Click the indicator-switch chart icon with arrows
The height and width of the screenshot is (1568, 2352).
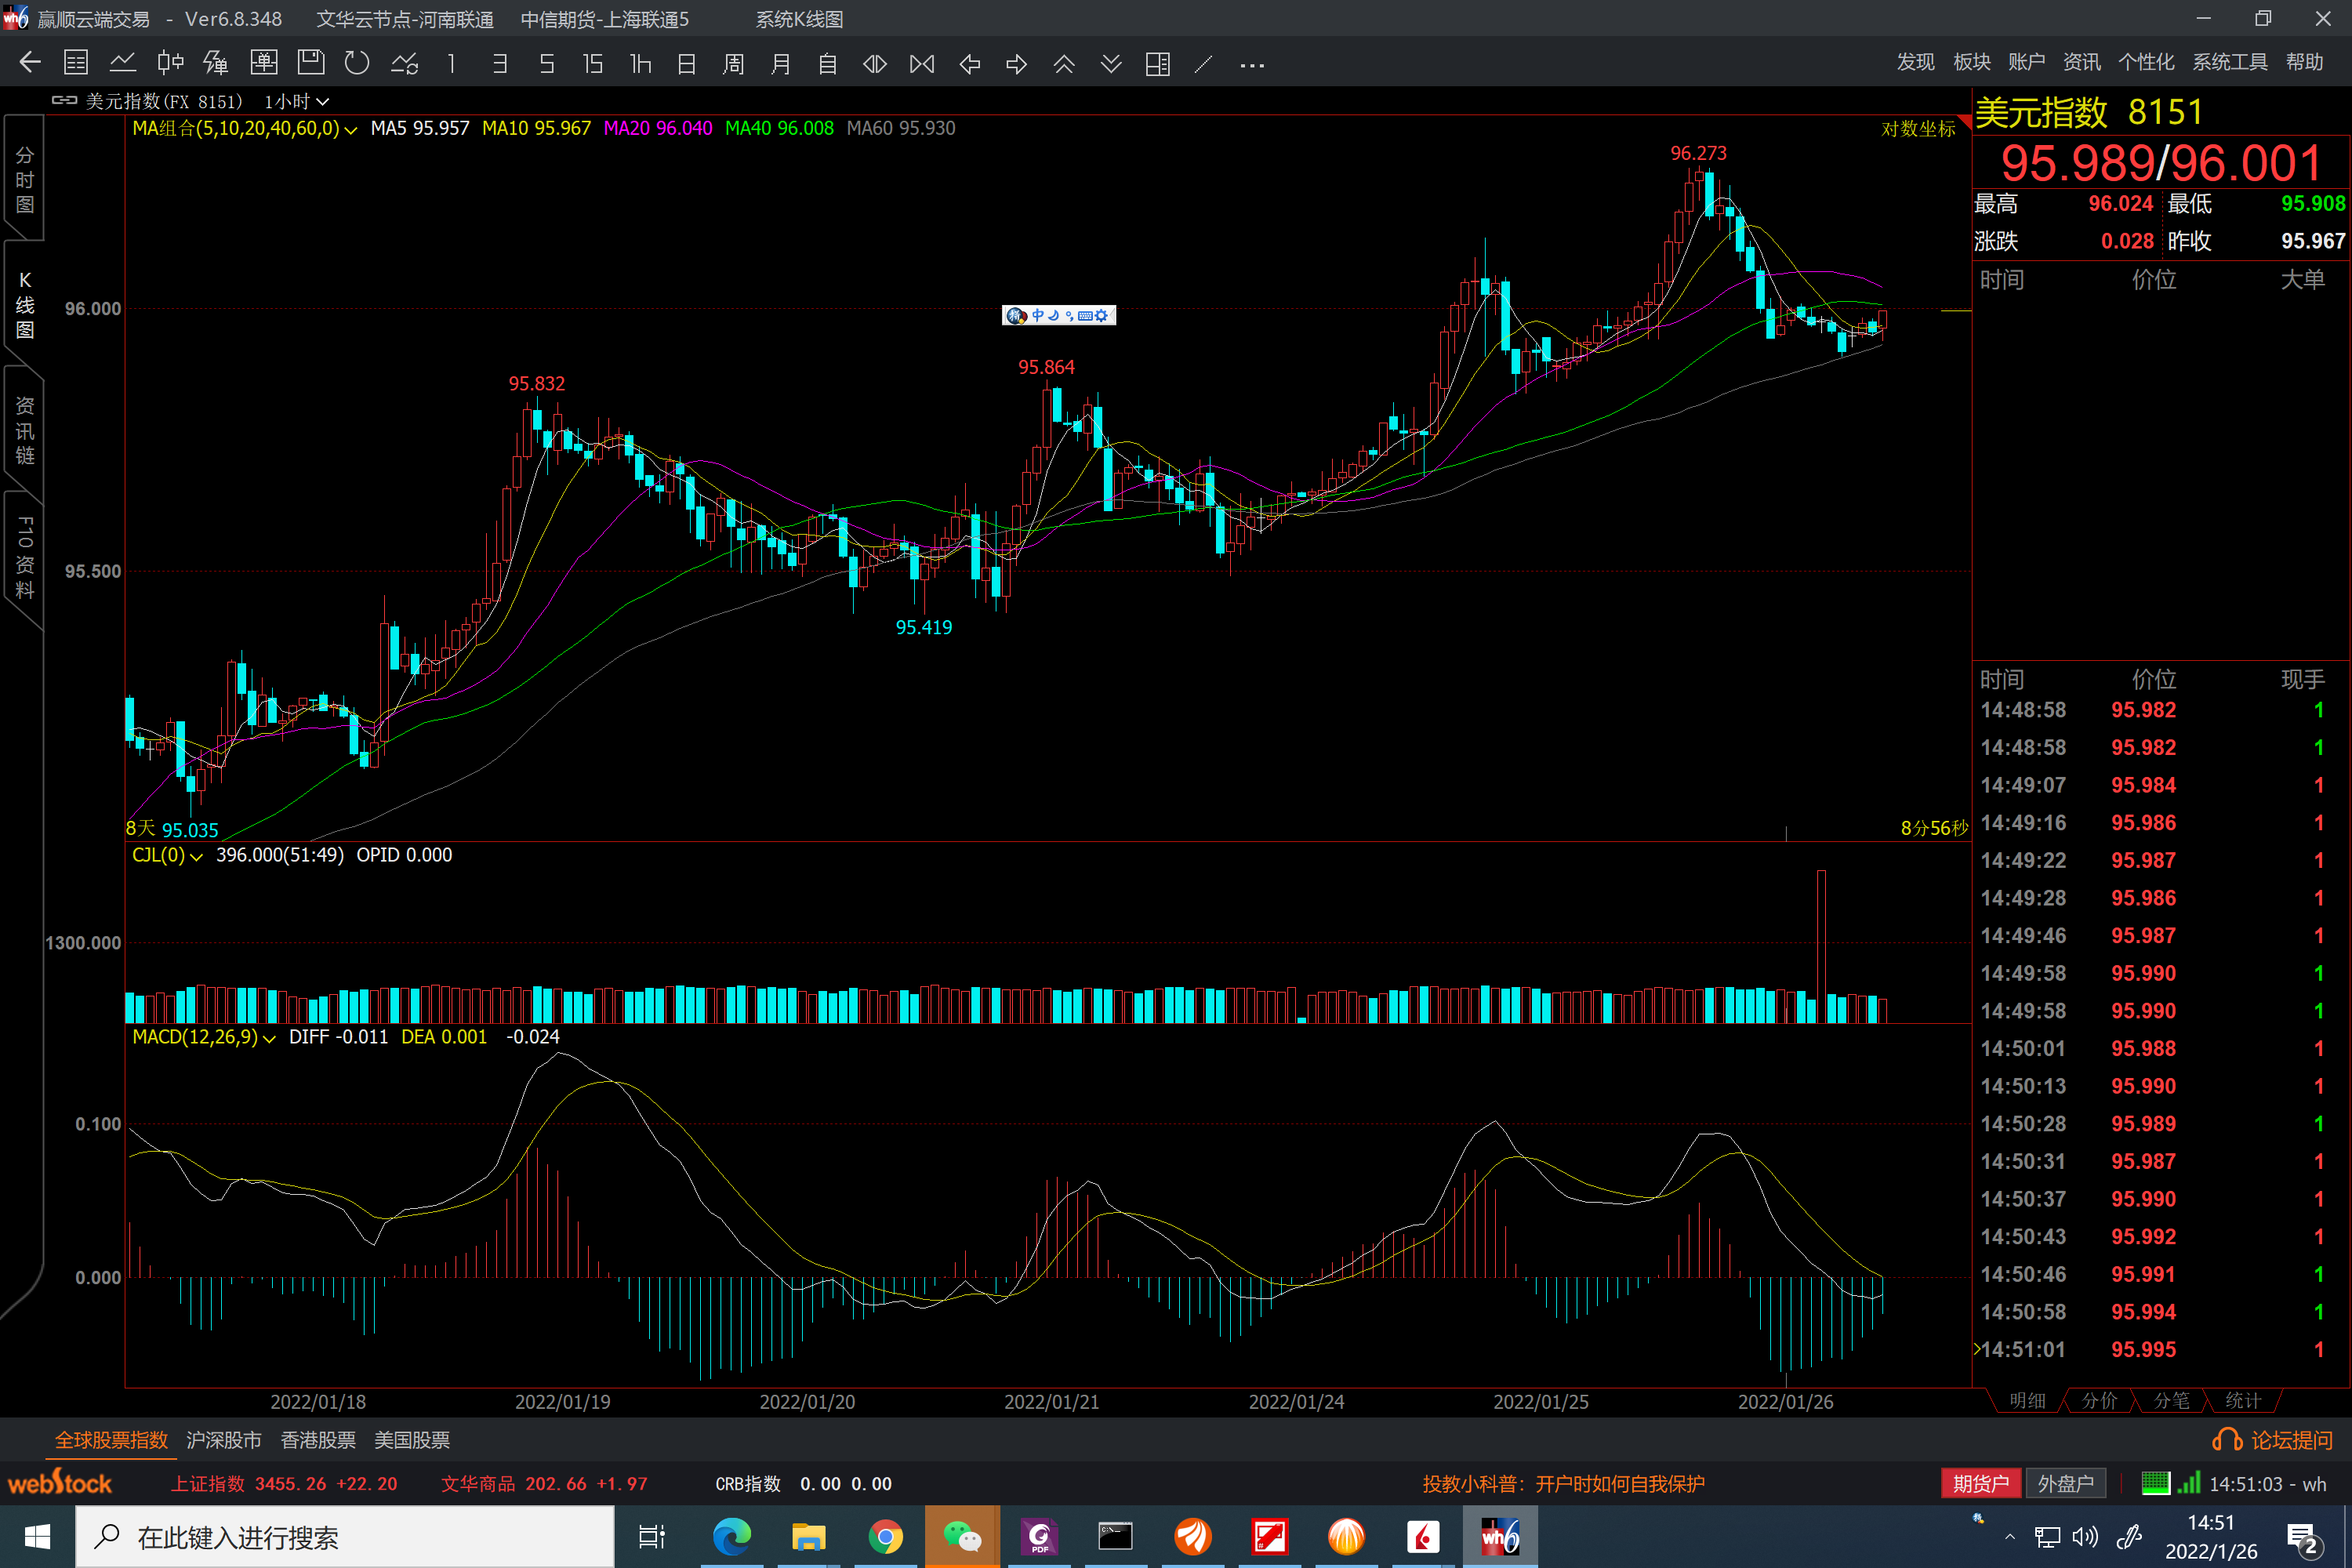[x=405, y=63]
